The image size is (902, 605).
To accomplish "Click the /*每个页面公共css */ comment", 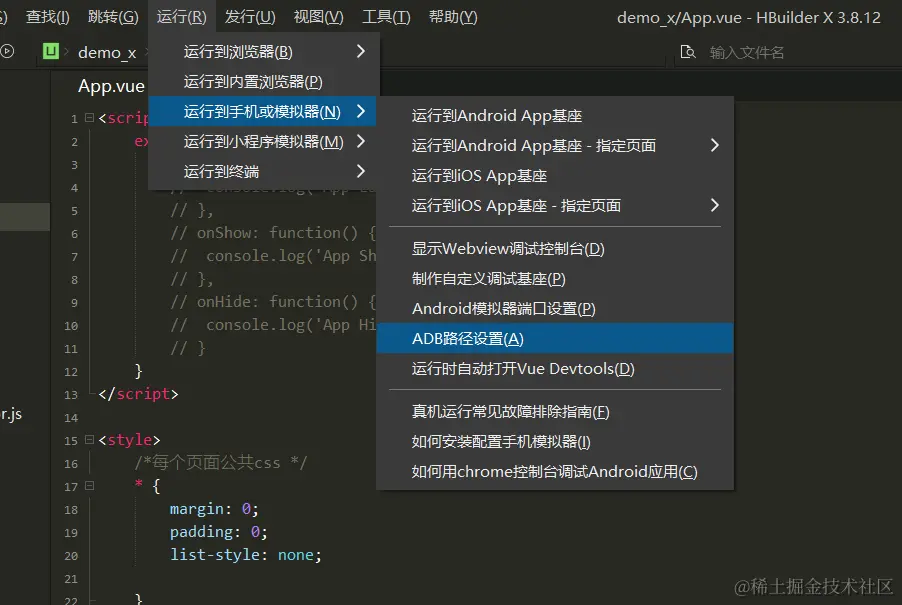I will pyautogui.click(x=221, y=463).
